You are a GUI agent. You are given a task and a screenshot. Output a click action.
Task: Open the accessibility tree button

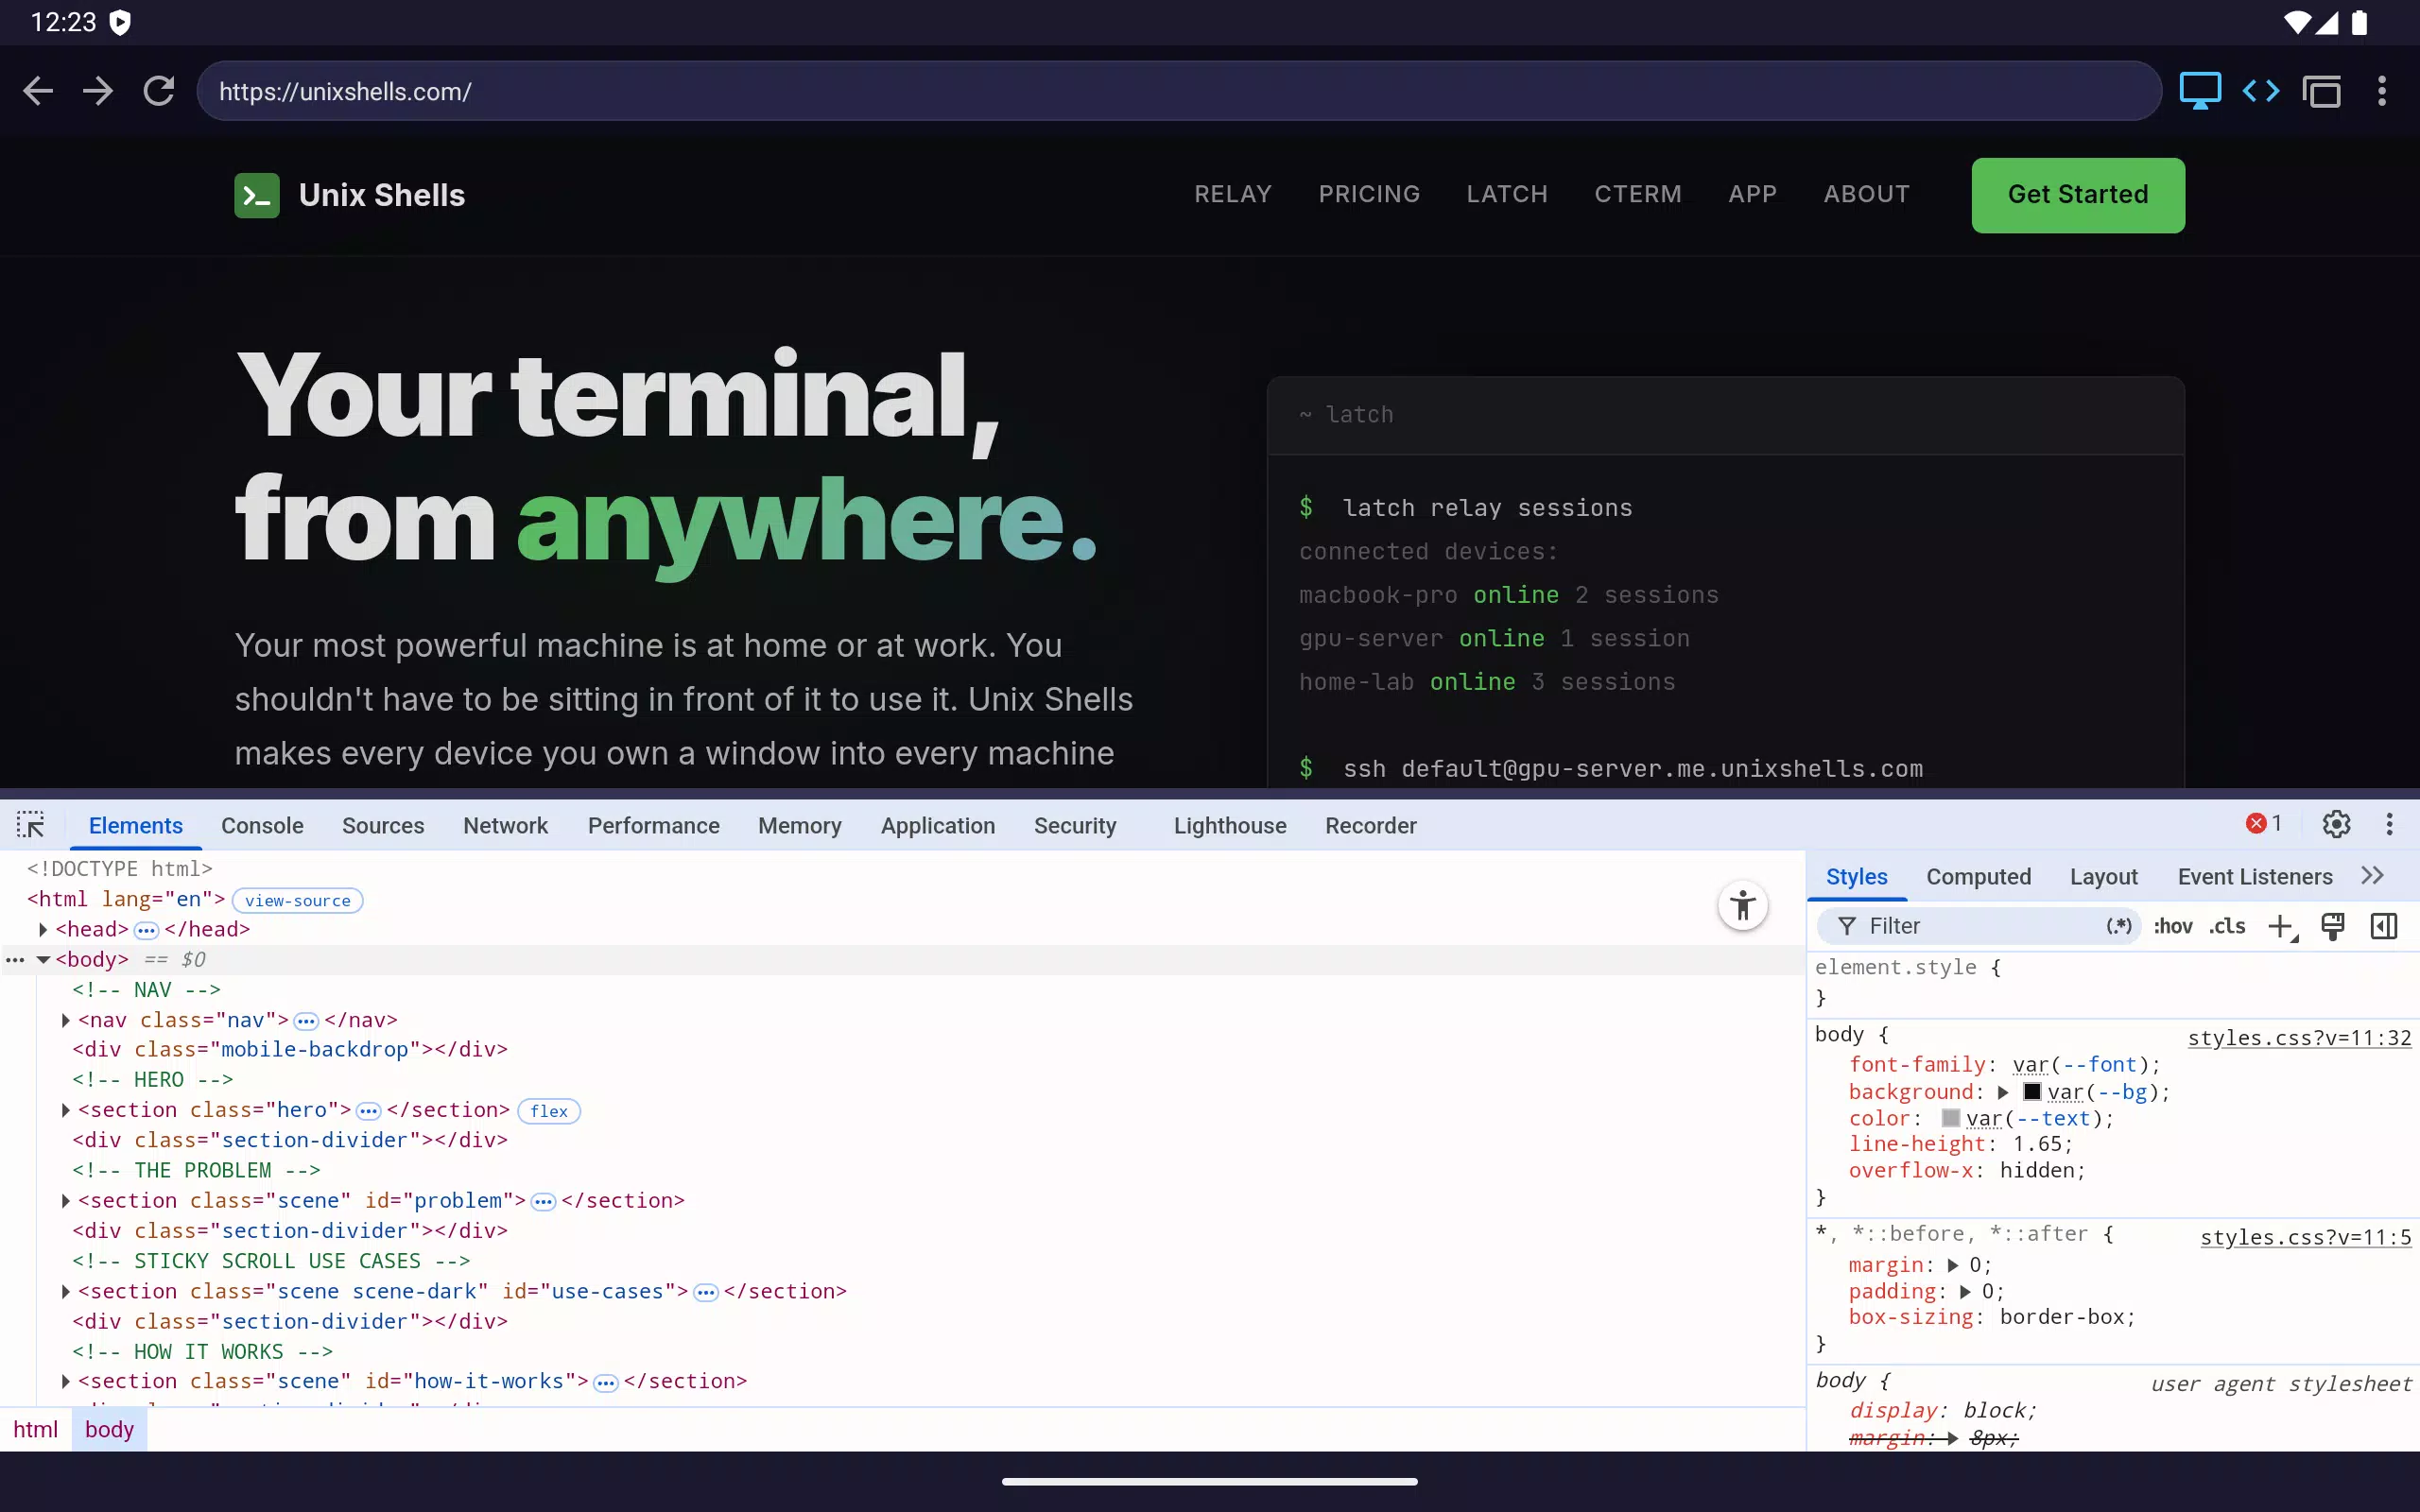point(1743,906)
